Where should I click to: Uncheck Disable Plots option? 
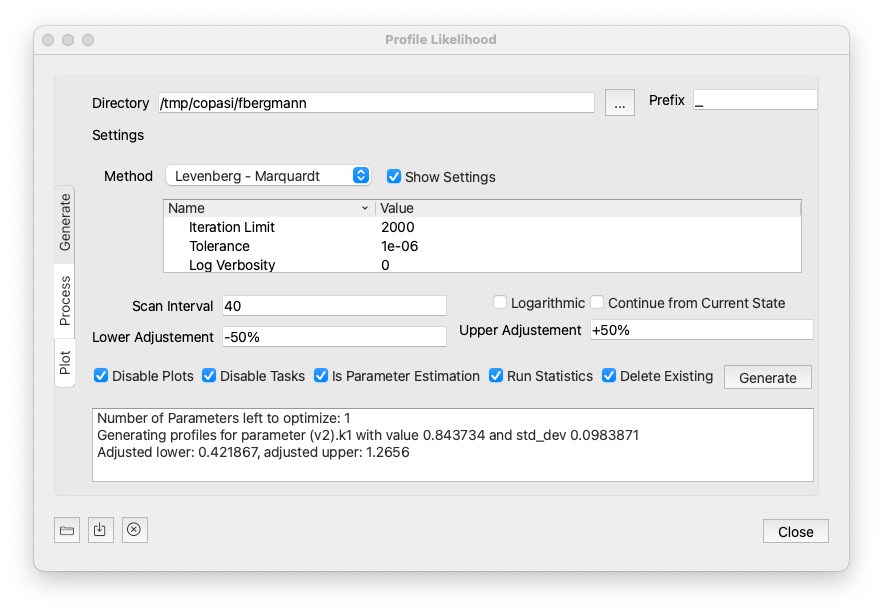pos(101,376)
